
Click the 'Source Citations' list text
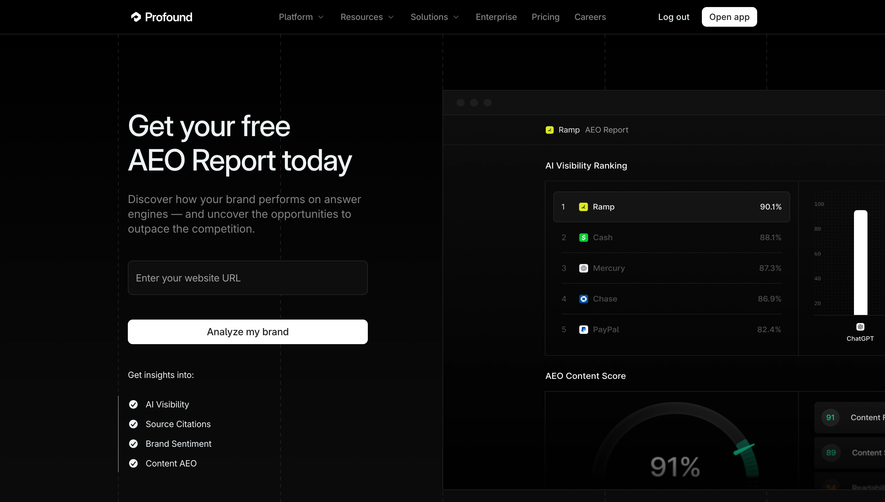pyautogui.click(x=178, y=424)
